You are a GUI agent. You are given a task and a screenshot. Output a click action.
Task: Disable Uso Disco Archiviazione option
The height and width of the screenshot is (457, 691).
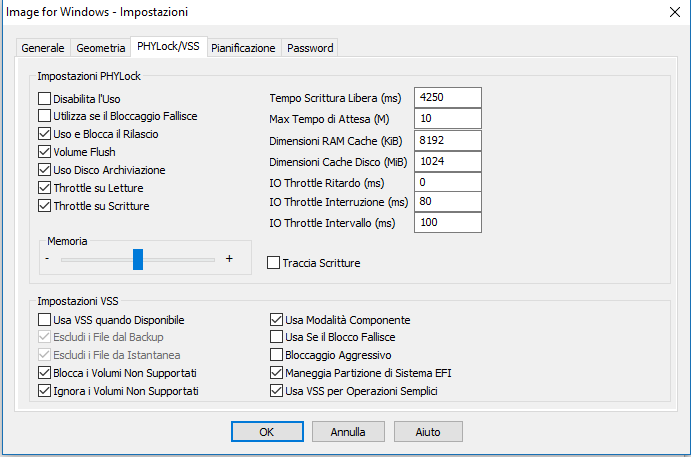point(45,170)
